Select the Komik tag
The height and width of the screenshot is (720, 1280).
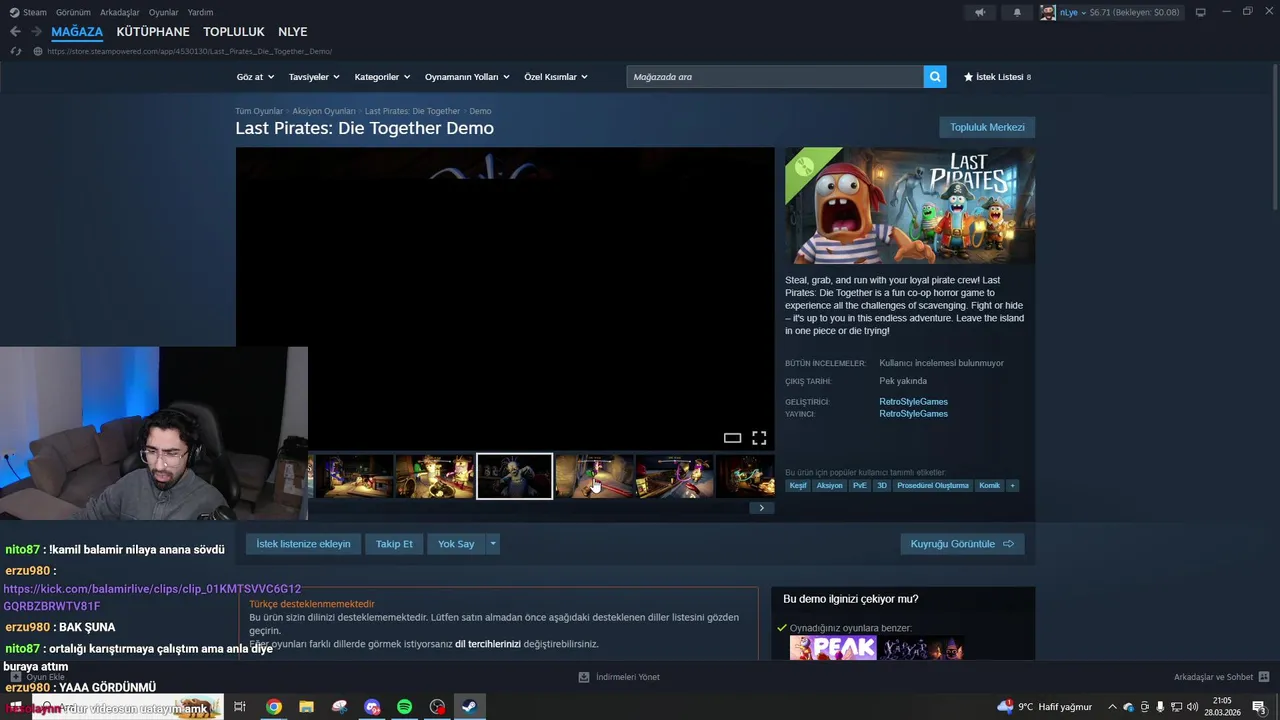point(989,485)
